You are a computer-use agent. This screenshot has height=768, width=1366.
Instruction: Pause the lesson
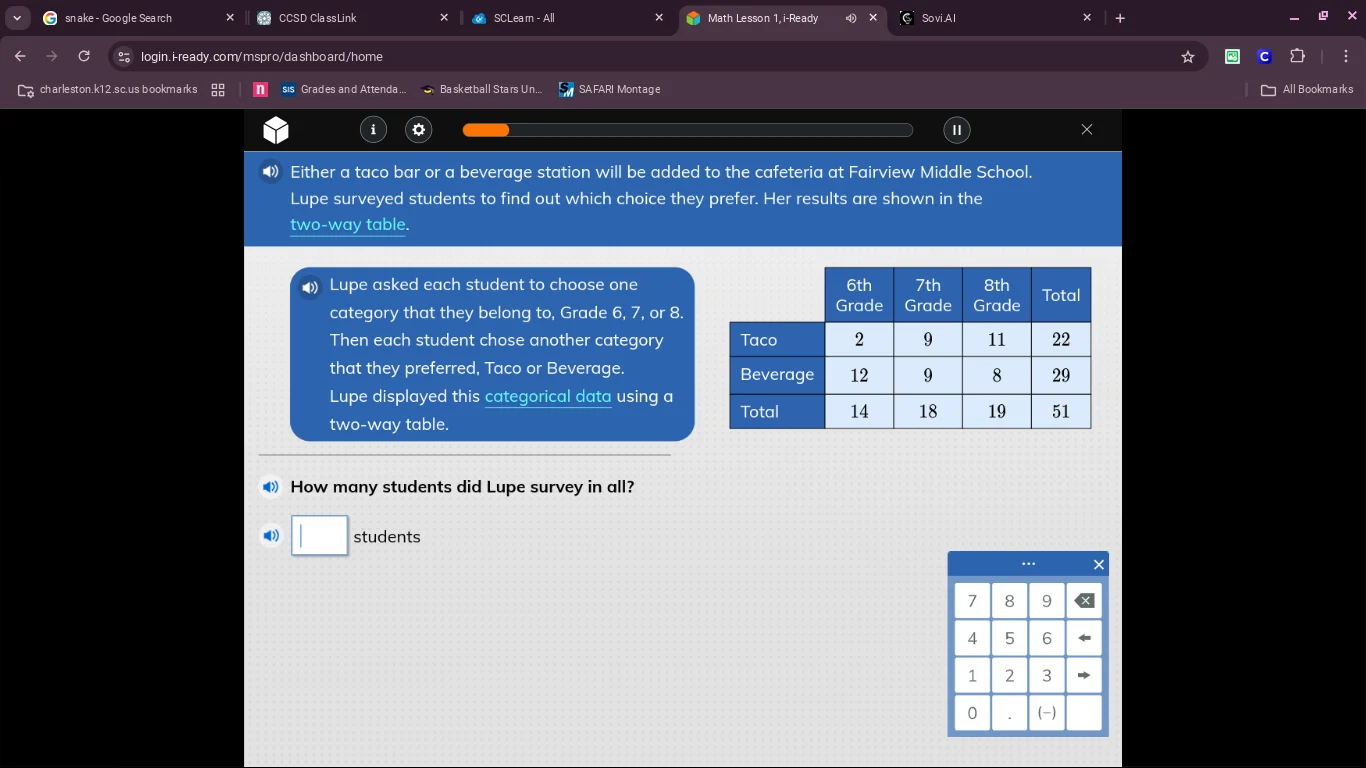(956, 129)
